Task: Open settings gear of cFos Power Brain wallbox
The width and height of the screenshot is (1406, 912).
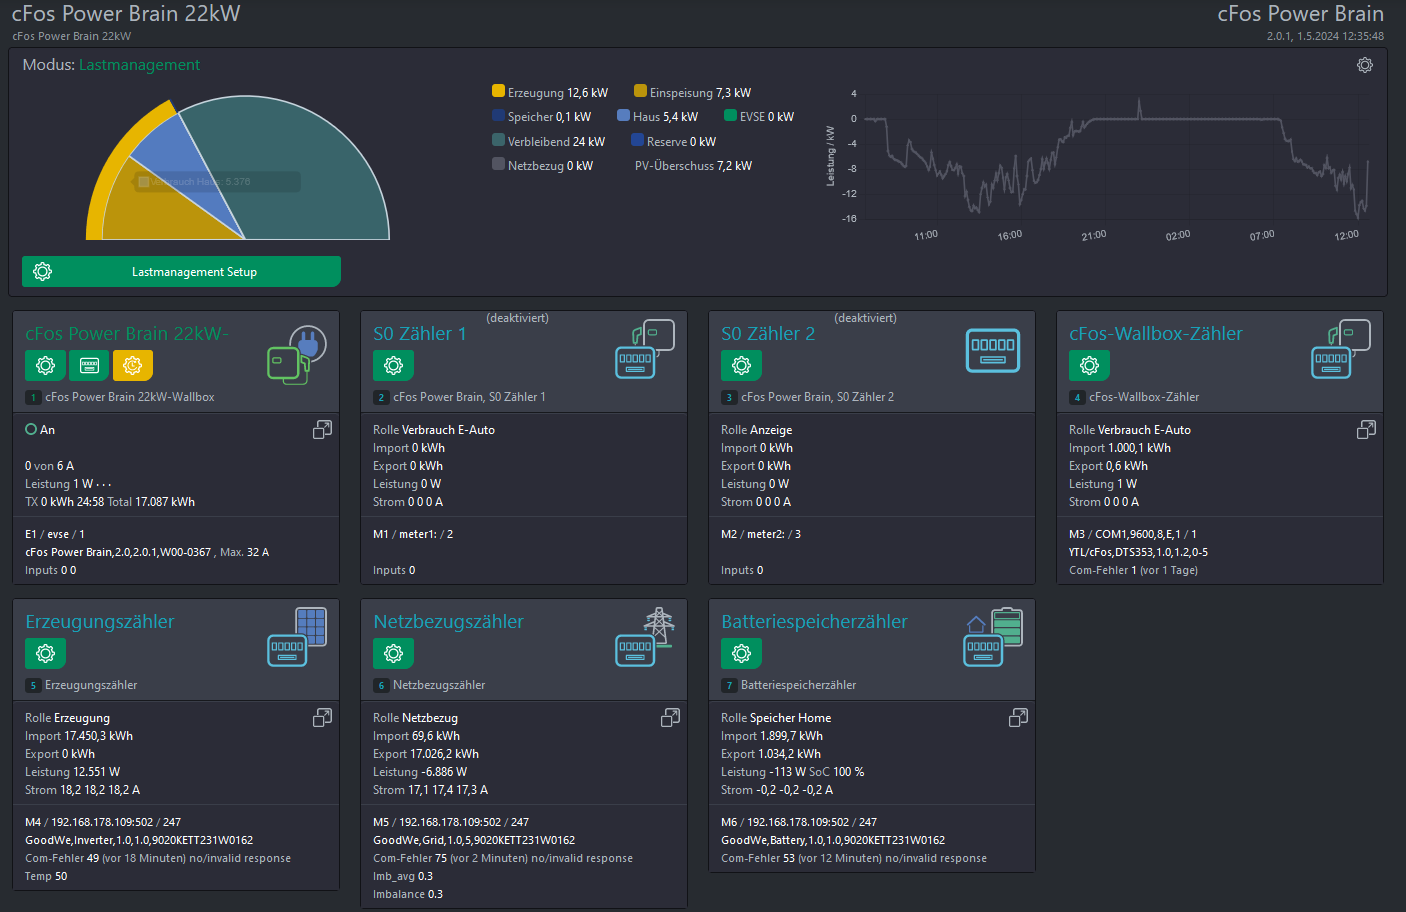Action: (x=45, y=366)
